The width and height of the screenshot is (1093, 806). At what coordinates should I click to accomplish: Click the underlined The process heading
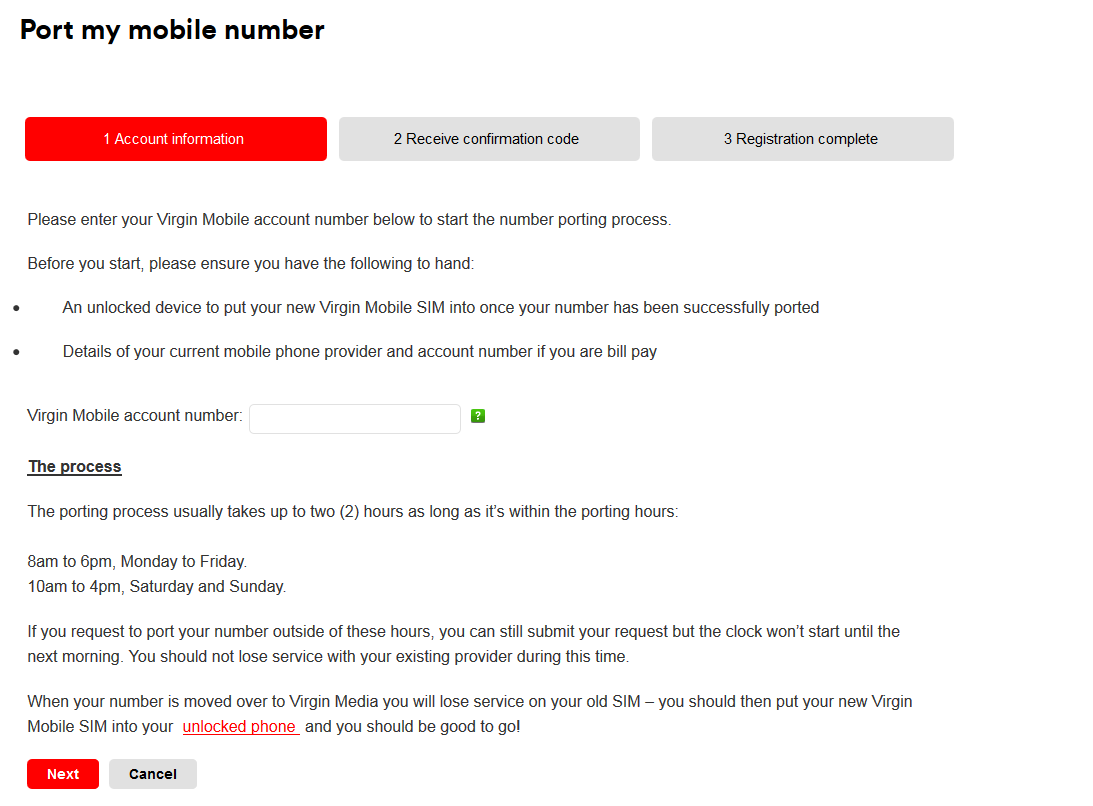[75, 466]
